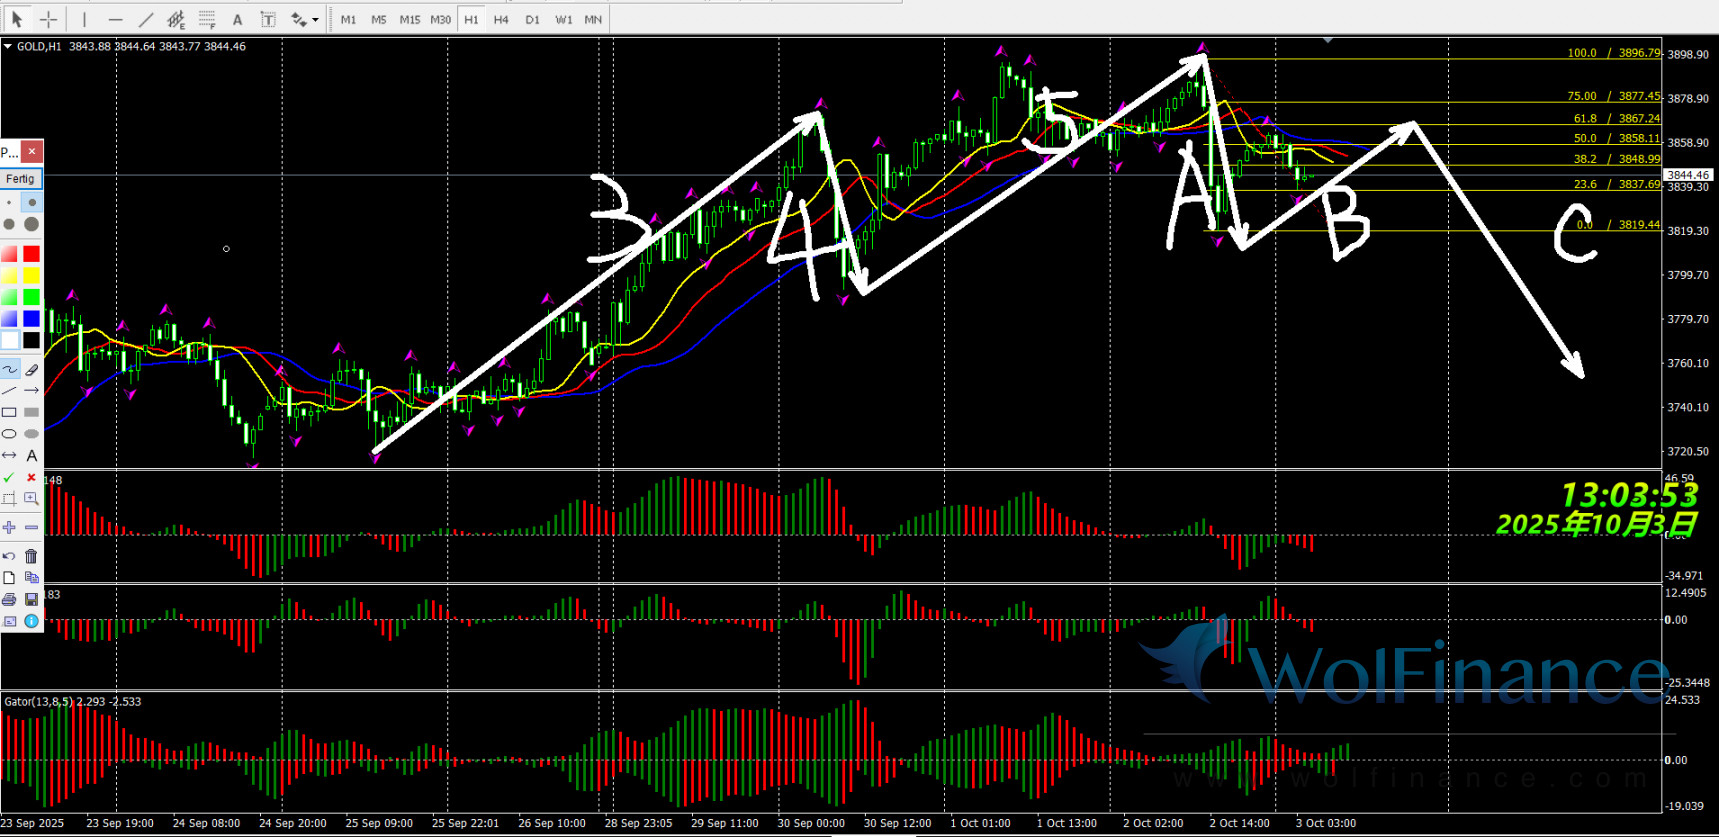This screenshot has height=837, width=1719.
Task: Select the largest pen size dot
Action: (x=31, y=224)
